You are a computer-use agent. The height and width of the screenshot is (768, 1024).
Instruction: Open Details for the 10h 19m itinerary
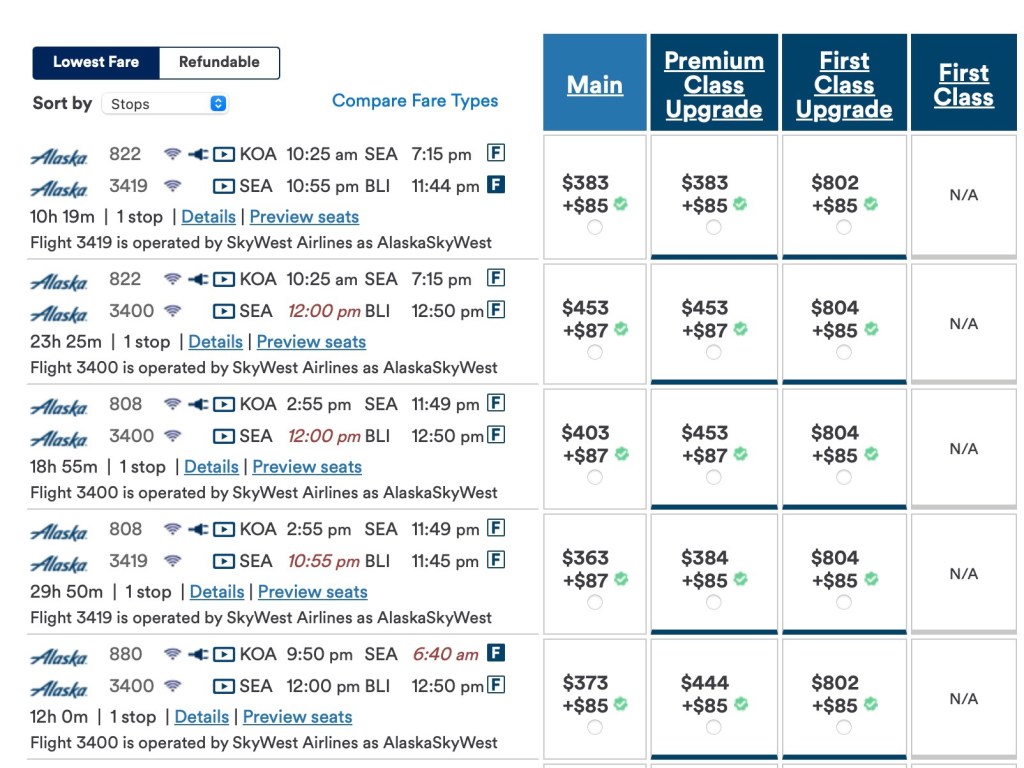tap(208, 217)
